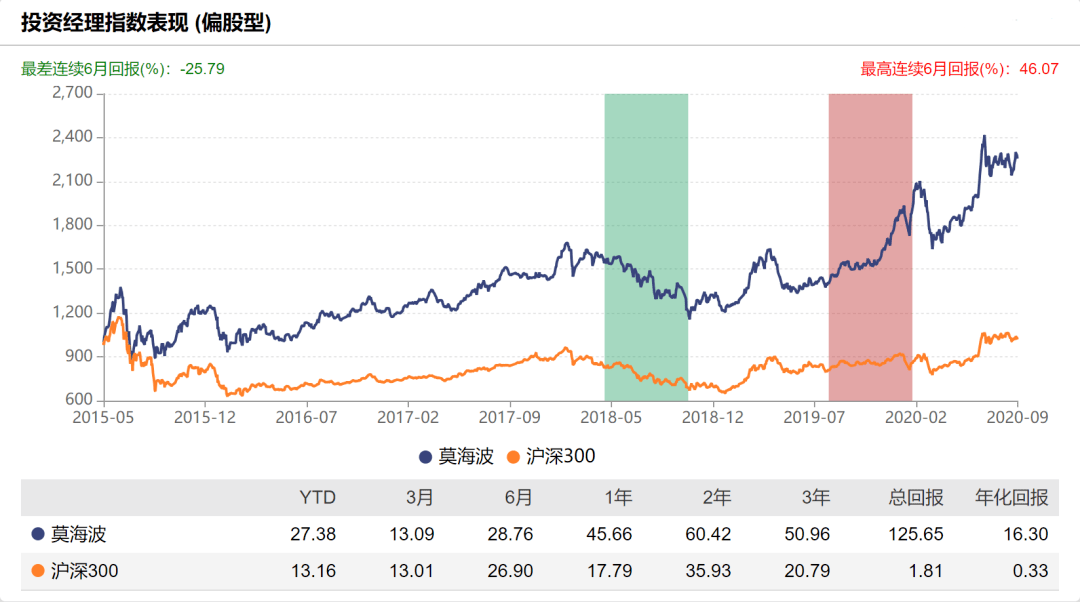Select the 总回报 column header
Image resolution: width=1080 pixels, height=602 pixels.
point(915,497)
